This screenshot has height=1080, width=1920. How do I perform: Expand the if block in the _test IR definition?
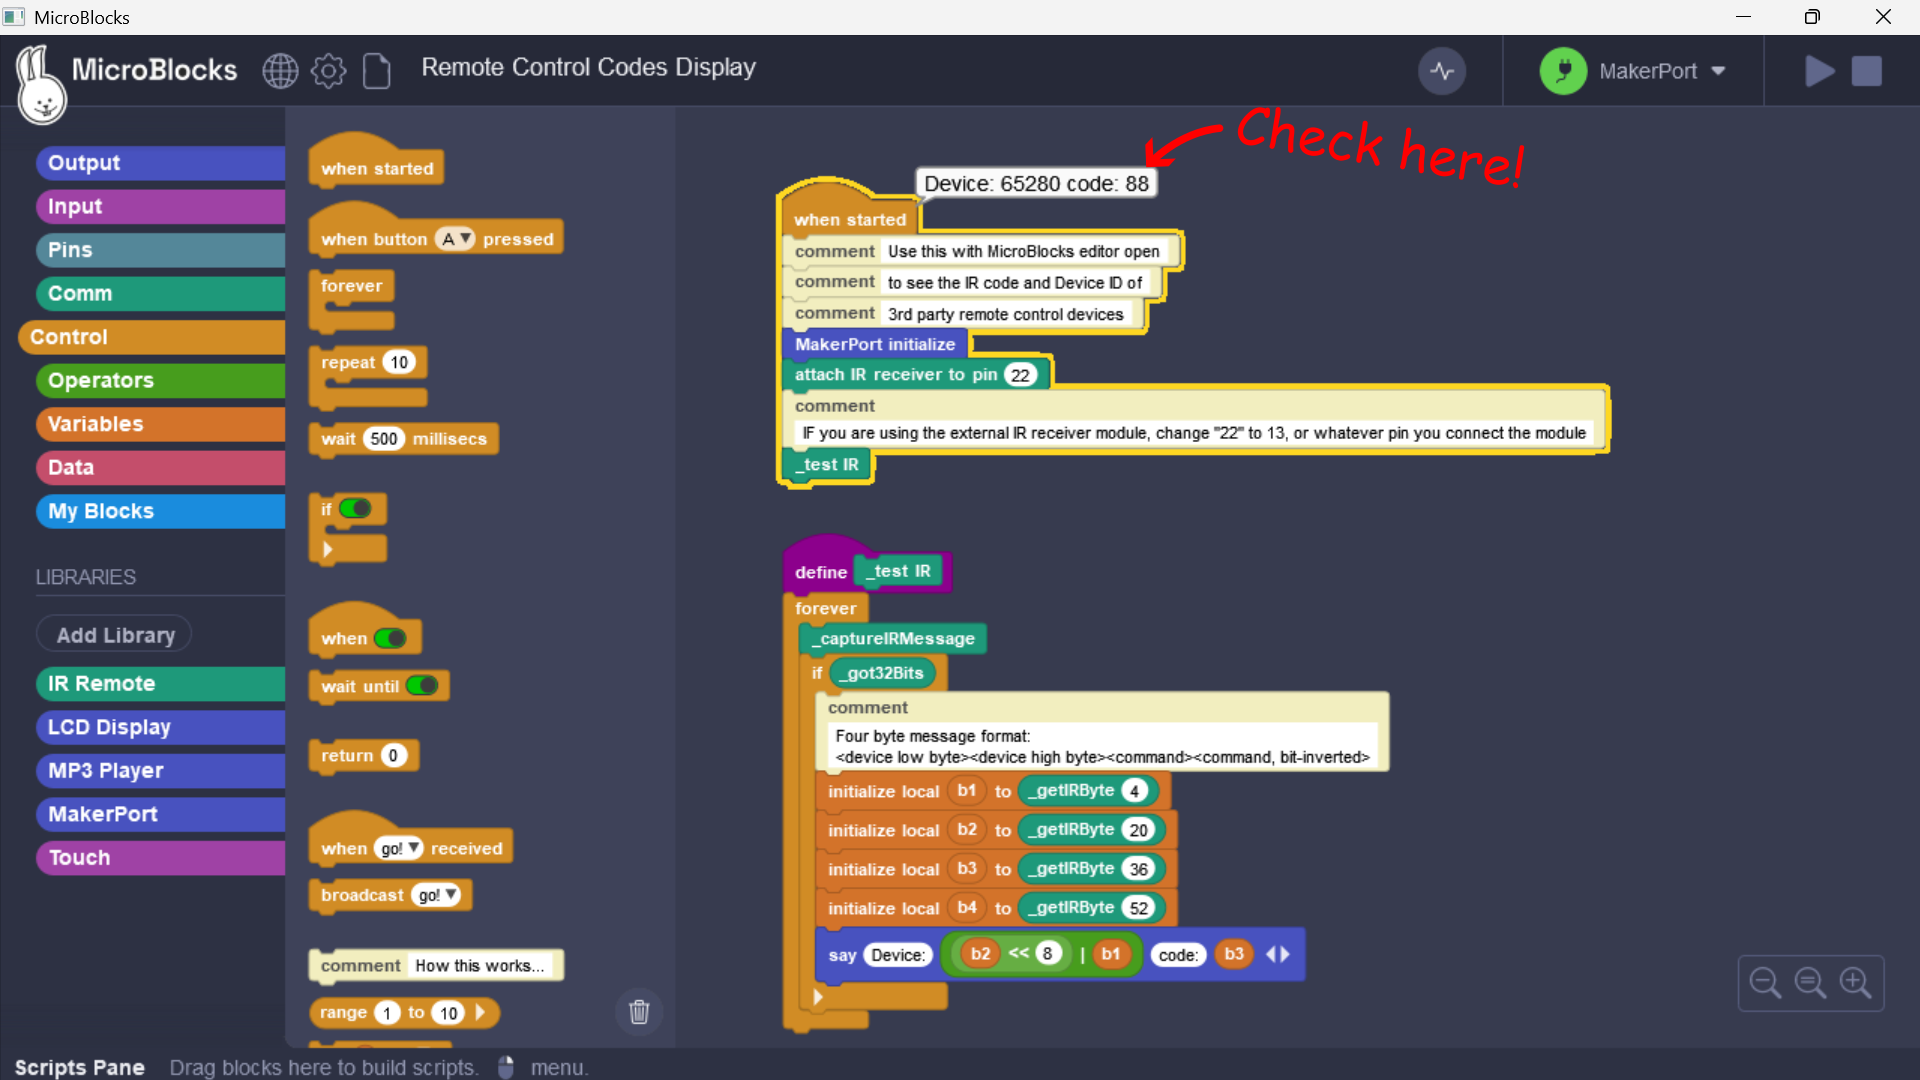818,996
